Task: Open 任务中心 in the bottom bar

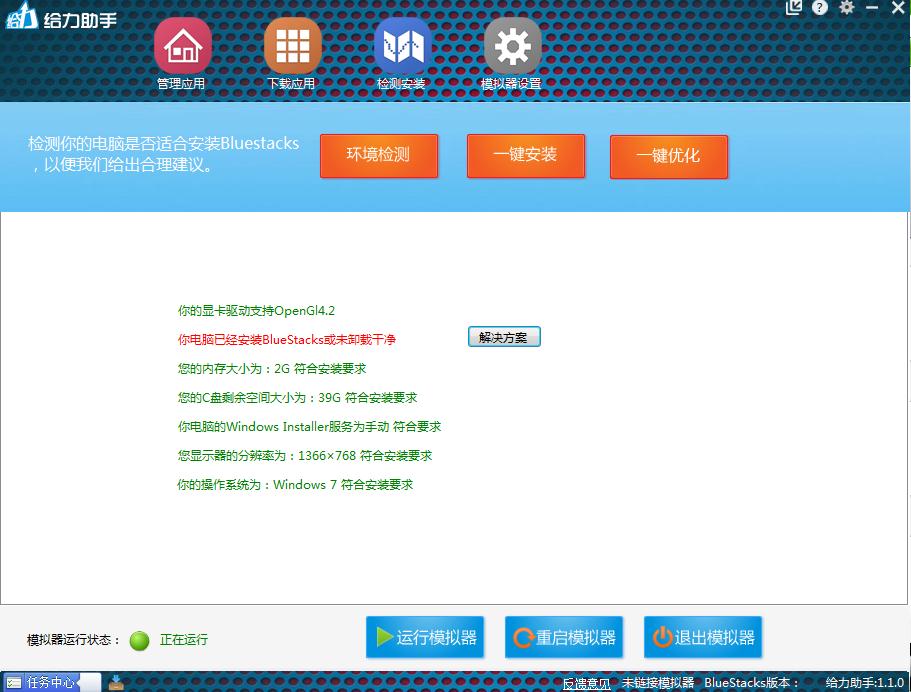Action: pyautogui.click(x=44, y=682)
